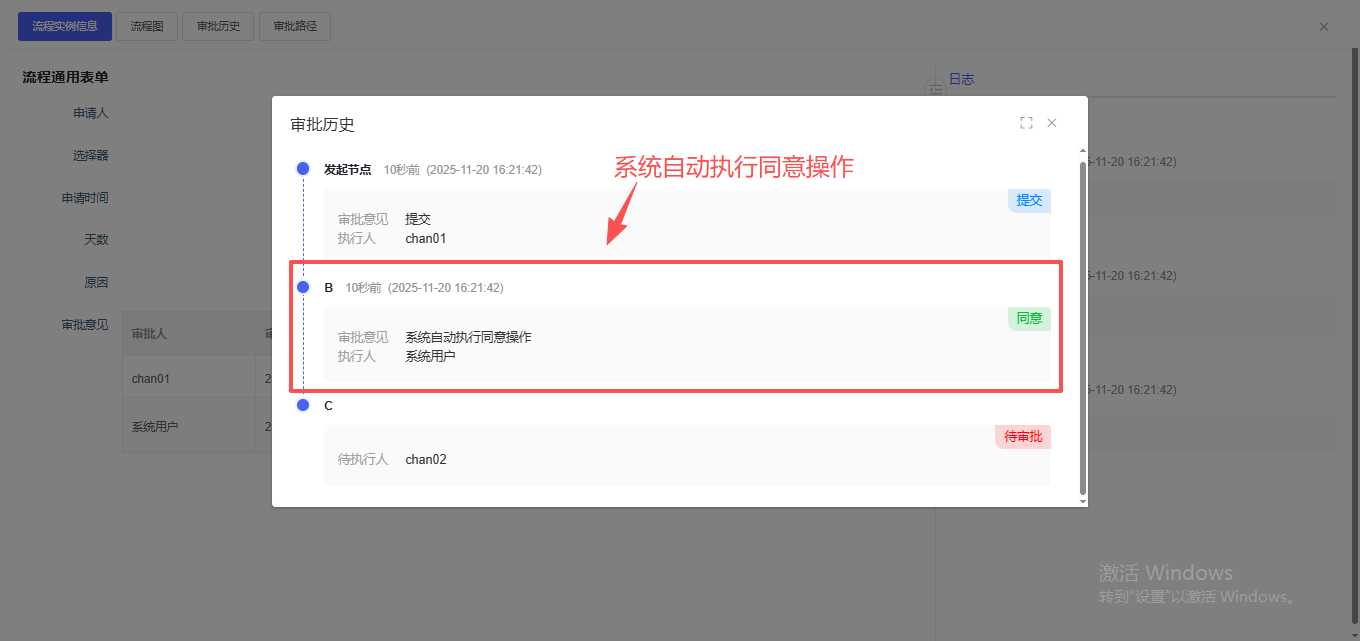Close the 审批历史 dialog
Screen dimensions: 1360x641
click(x=1052, y=123)
